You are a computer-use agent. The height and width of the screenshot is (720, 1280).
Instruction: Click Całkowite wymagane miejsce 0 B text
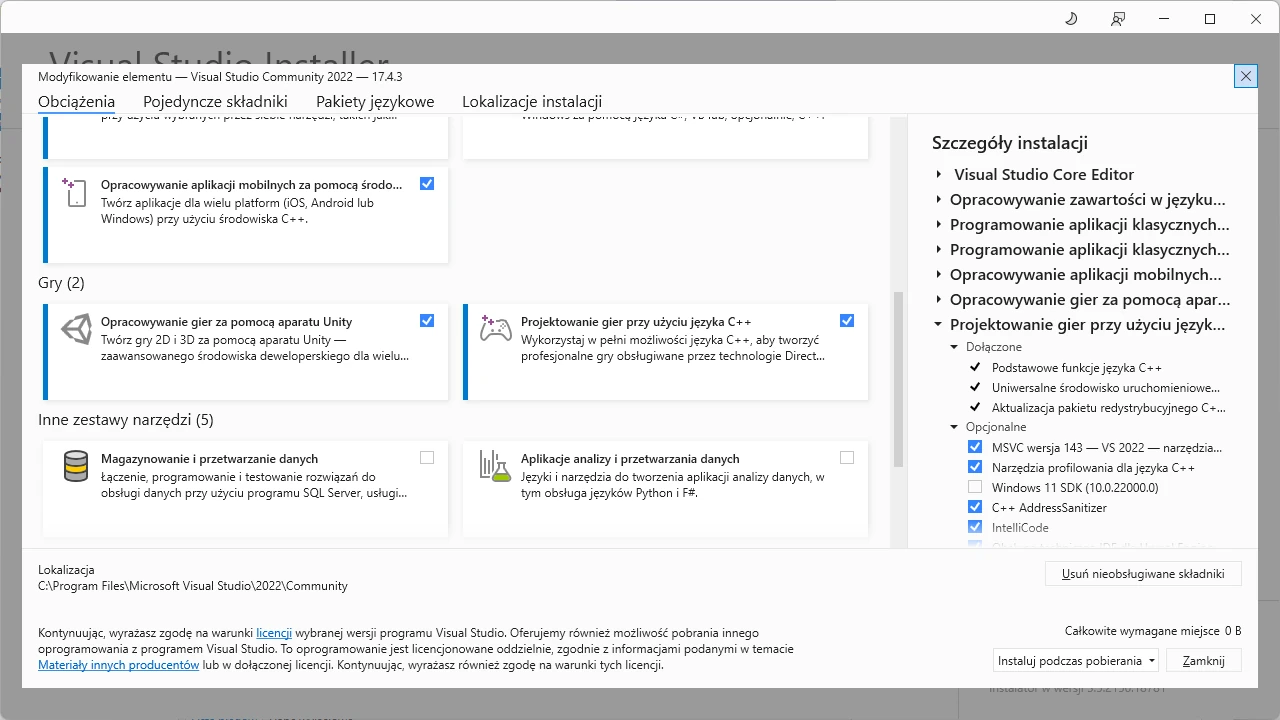click(x=1153, y=631)
